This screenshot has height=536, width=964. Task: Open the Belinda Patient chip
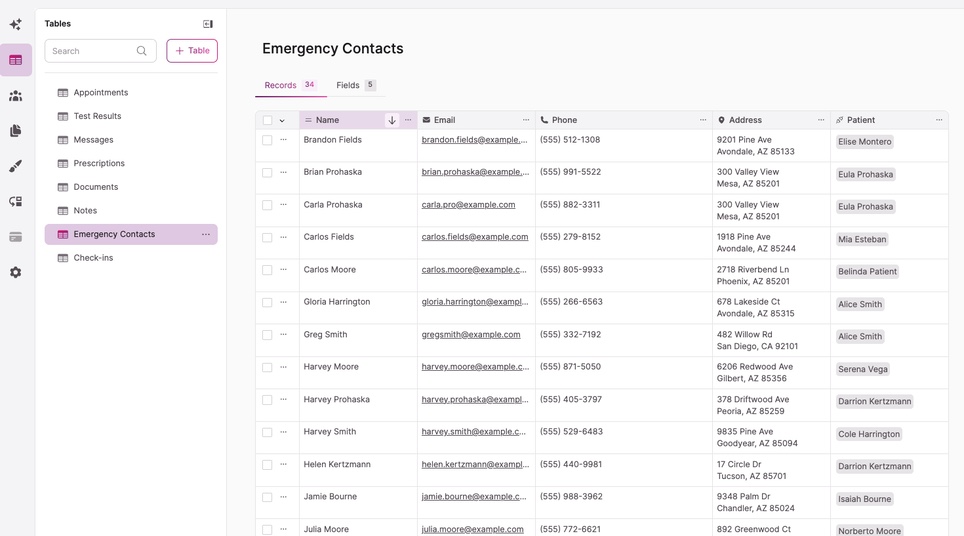point(867,272)
